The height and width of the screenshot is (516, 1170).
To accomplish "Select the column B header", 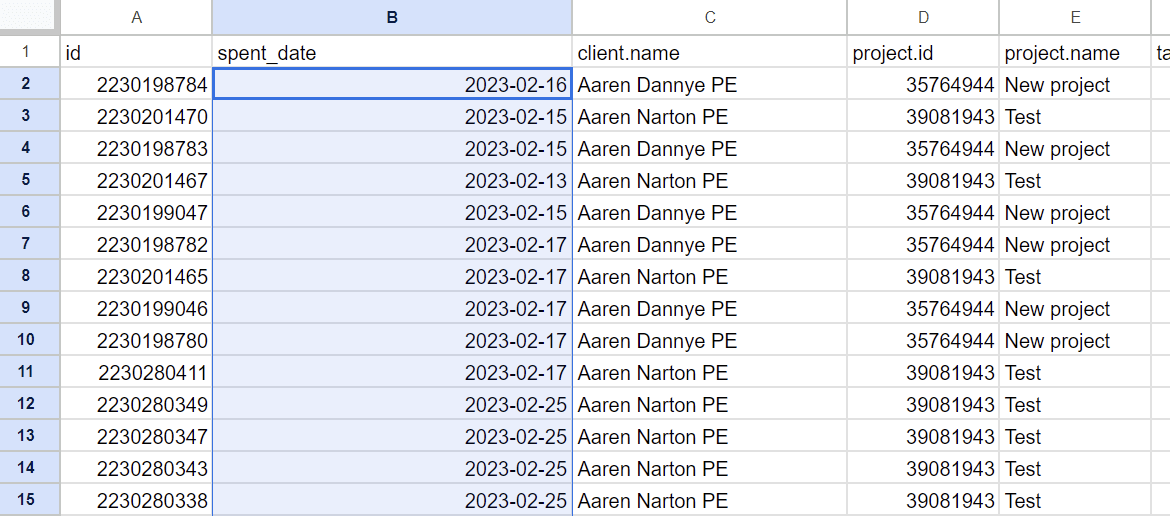I will click(392, 17).
